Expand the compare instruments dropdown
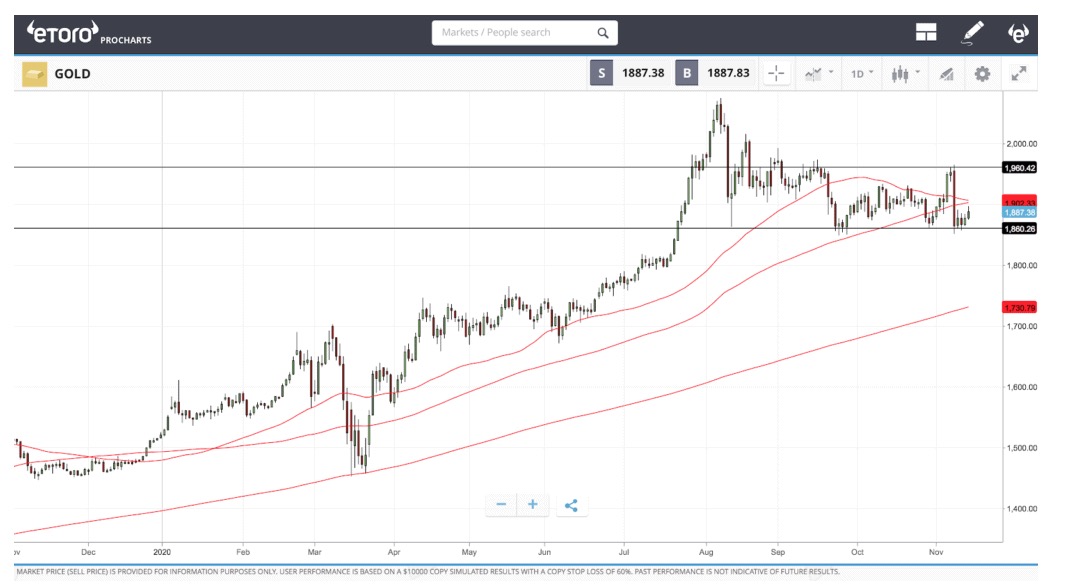Image resolution: width=1065 pixels, height=587 pixels. pos(819,74)
